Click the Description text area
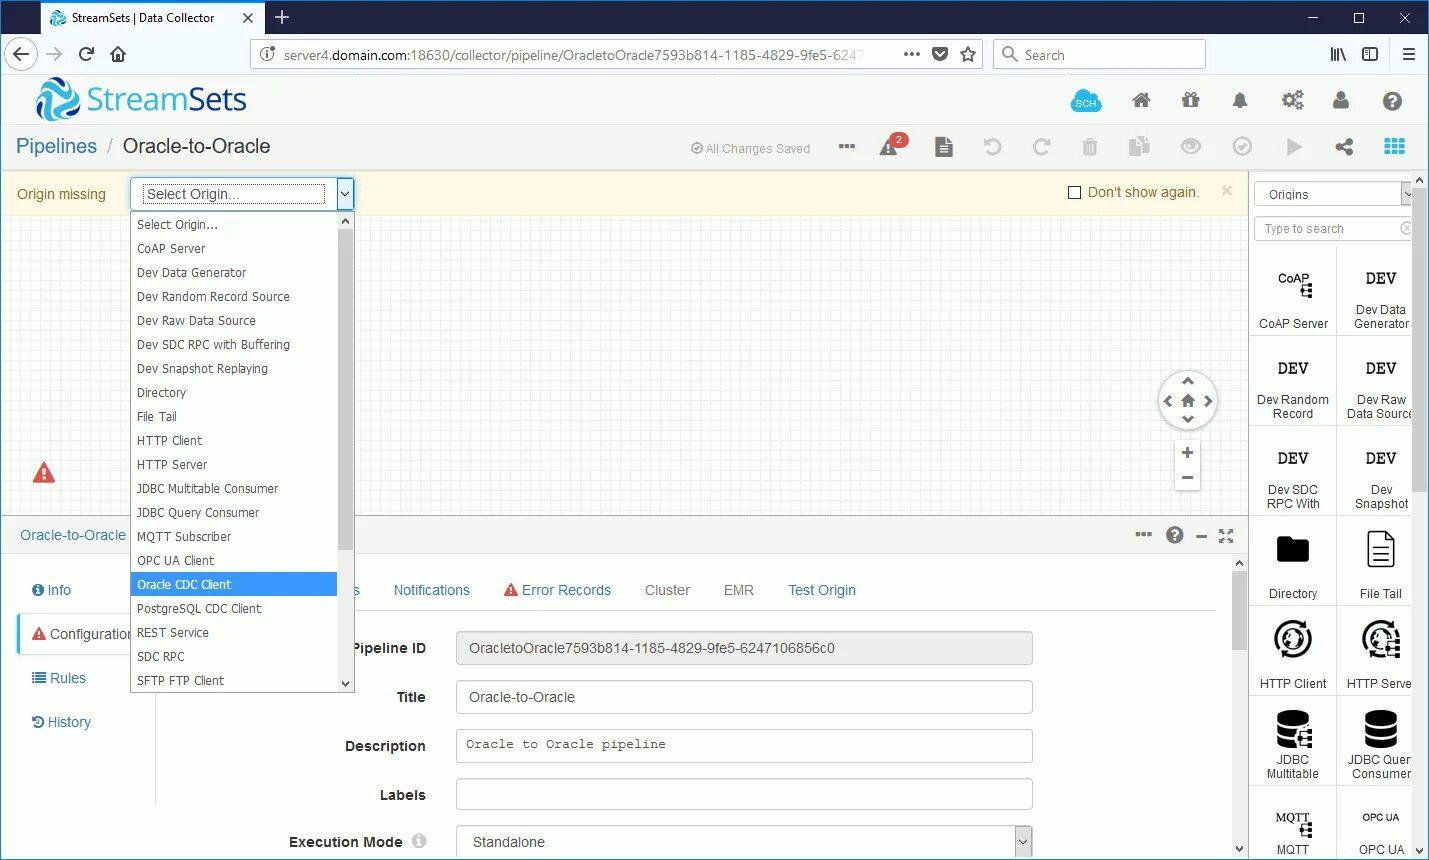This screenshot has height=860, width=1429. pyautogui.click(x=744, y=746)
